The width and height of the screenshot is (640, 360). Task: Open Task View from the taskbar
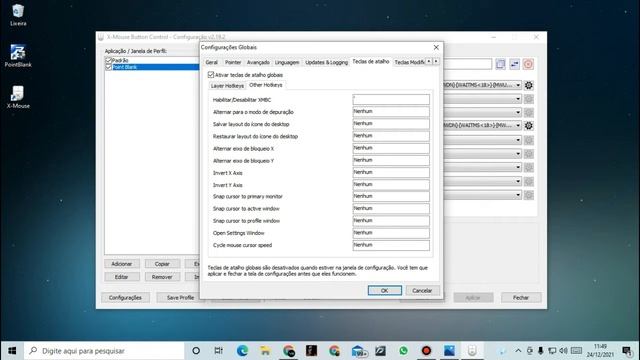(219, 351)
